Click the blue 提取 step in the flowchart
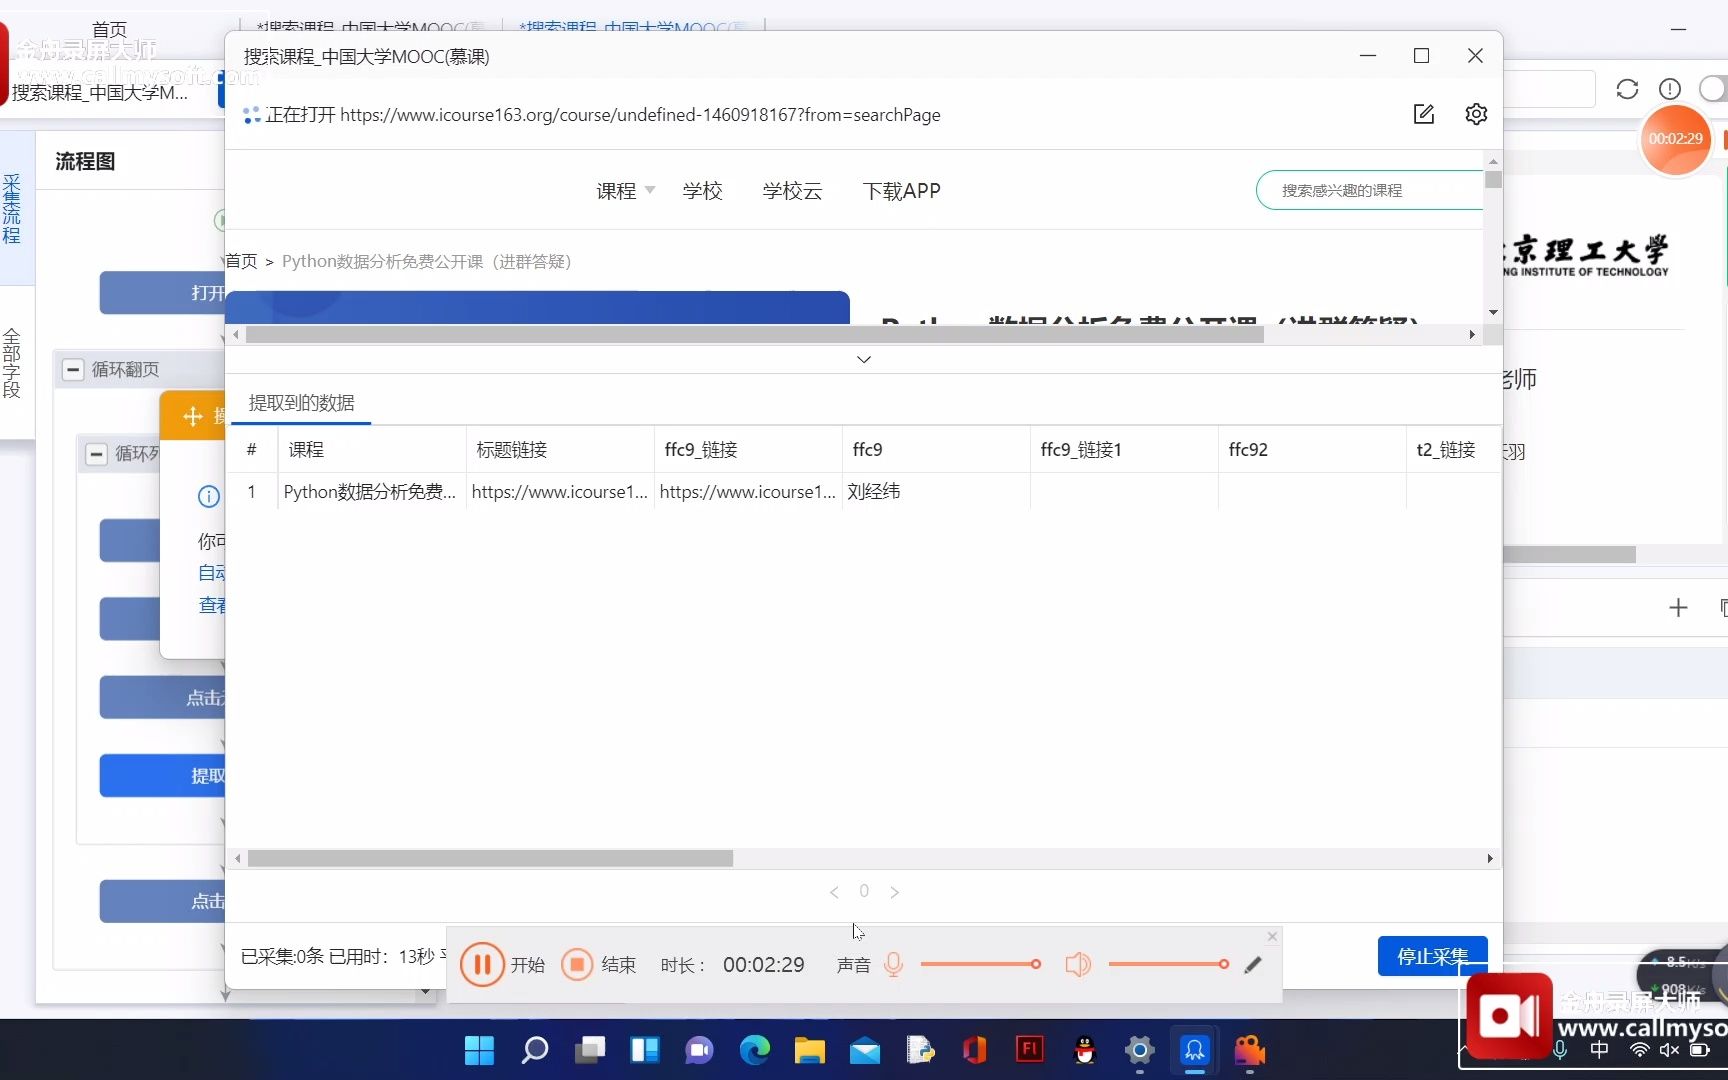Image resolution: width=1728 pixels, height=1080 pixels. coord(163,776)
